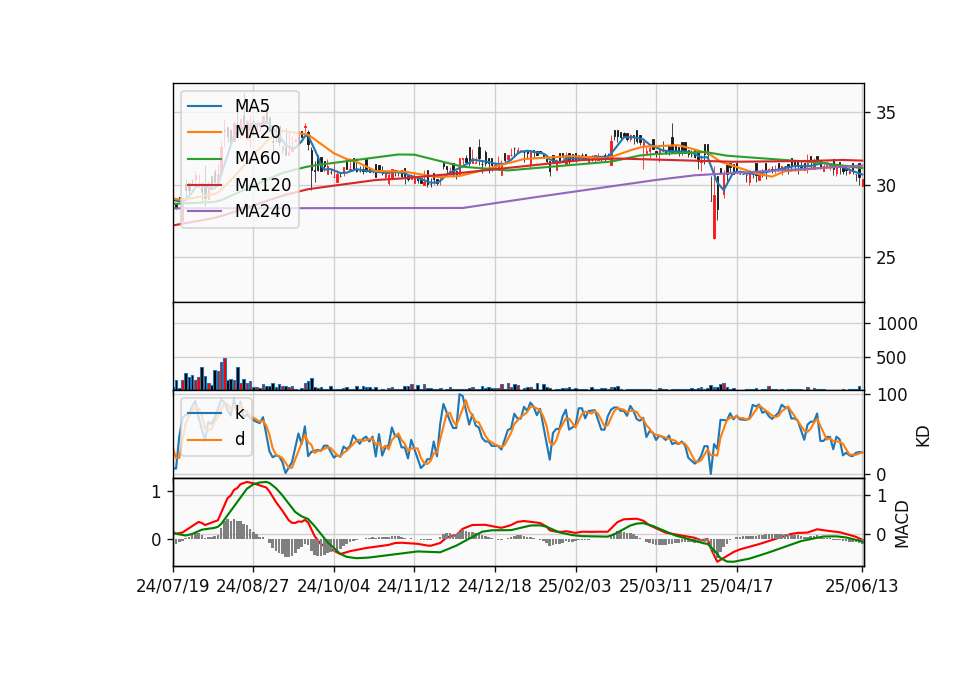Click the price axis value 35
This screenshot has height=690, width=960.
tap(886, 113)
